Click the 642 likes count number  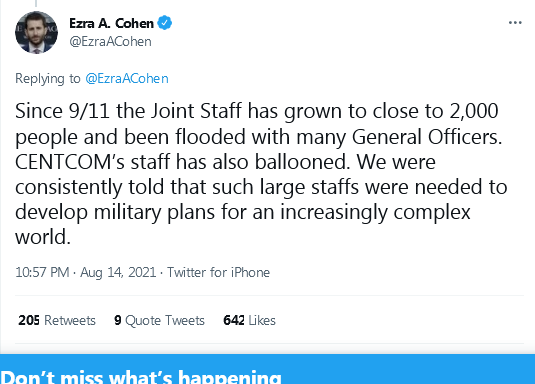pos(234,320)
